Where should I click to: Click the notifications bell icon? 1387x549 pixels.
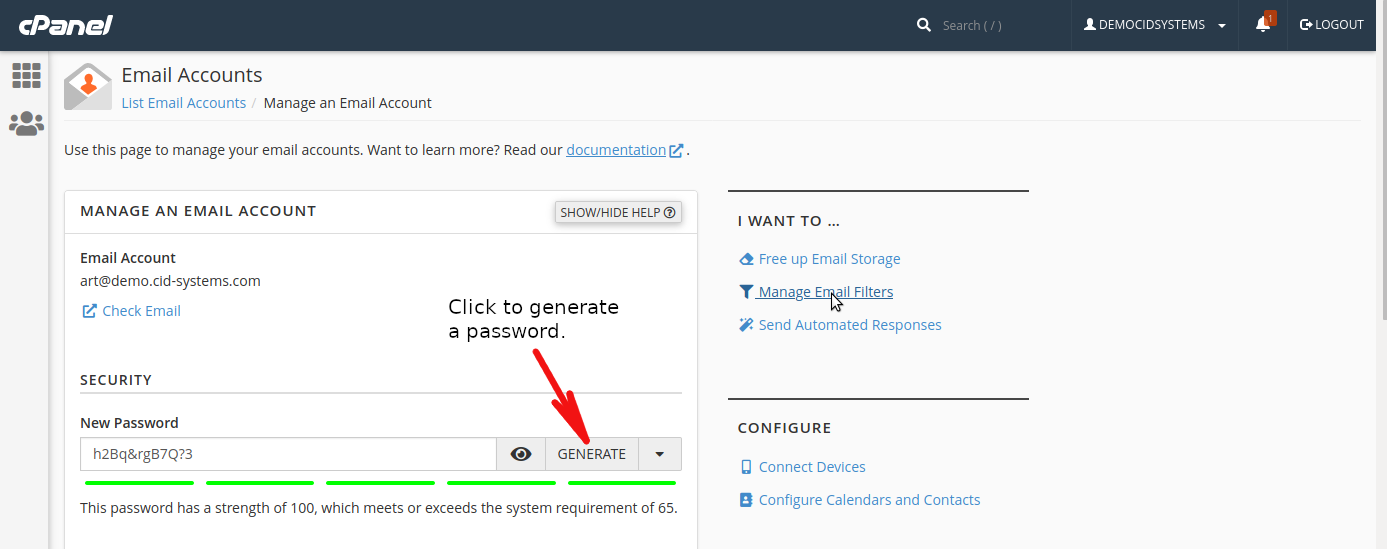point(1263,25)
